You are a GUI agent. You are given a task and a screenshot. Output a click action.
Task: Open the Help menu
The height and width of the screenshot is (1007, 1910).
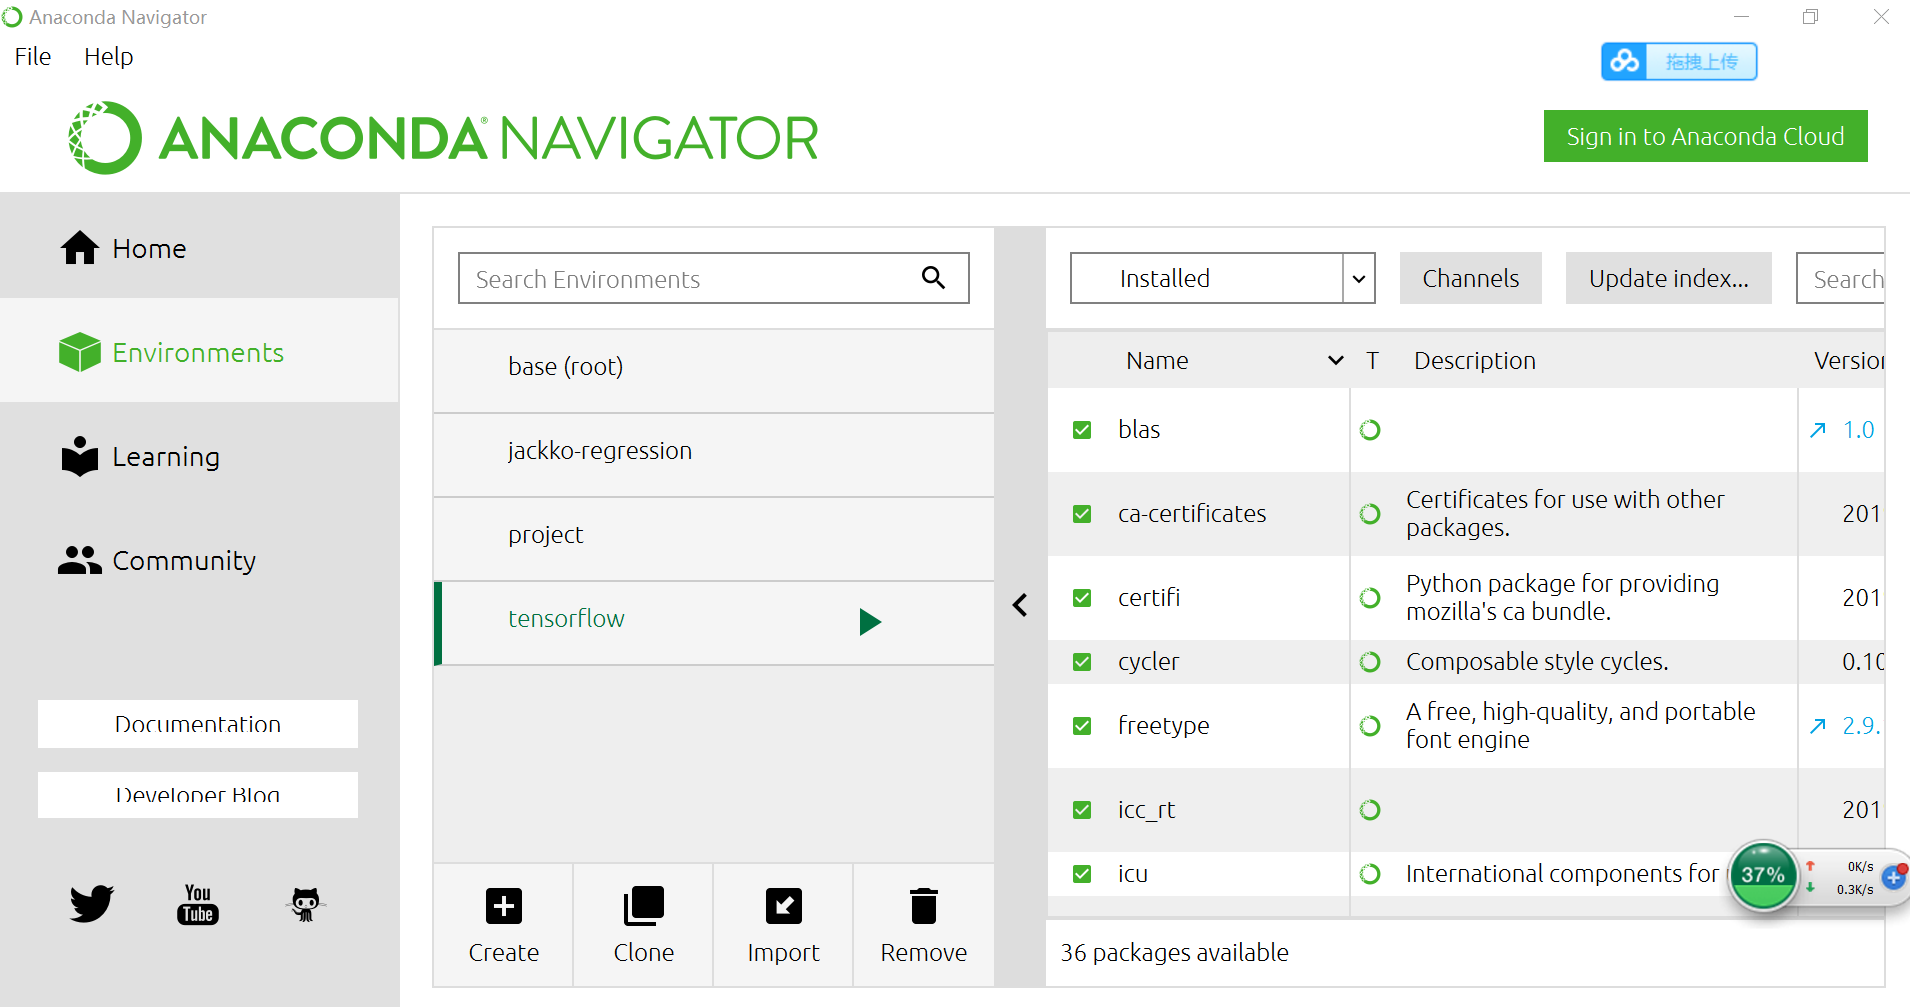click(x=108, y=56)
